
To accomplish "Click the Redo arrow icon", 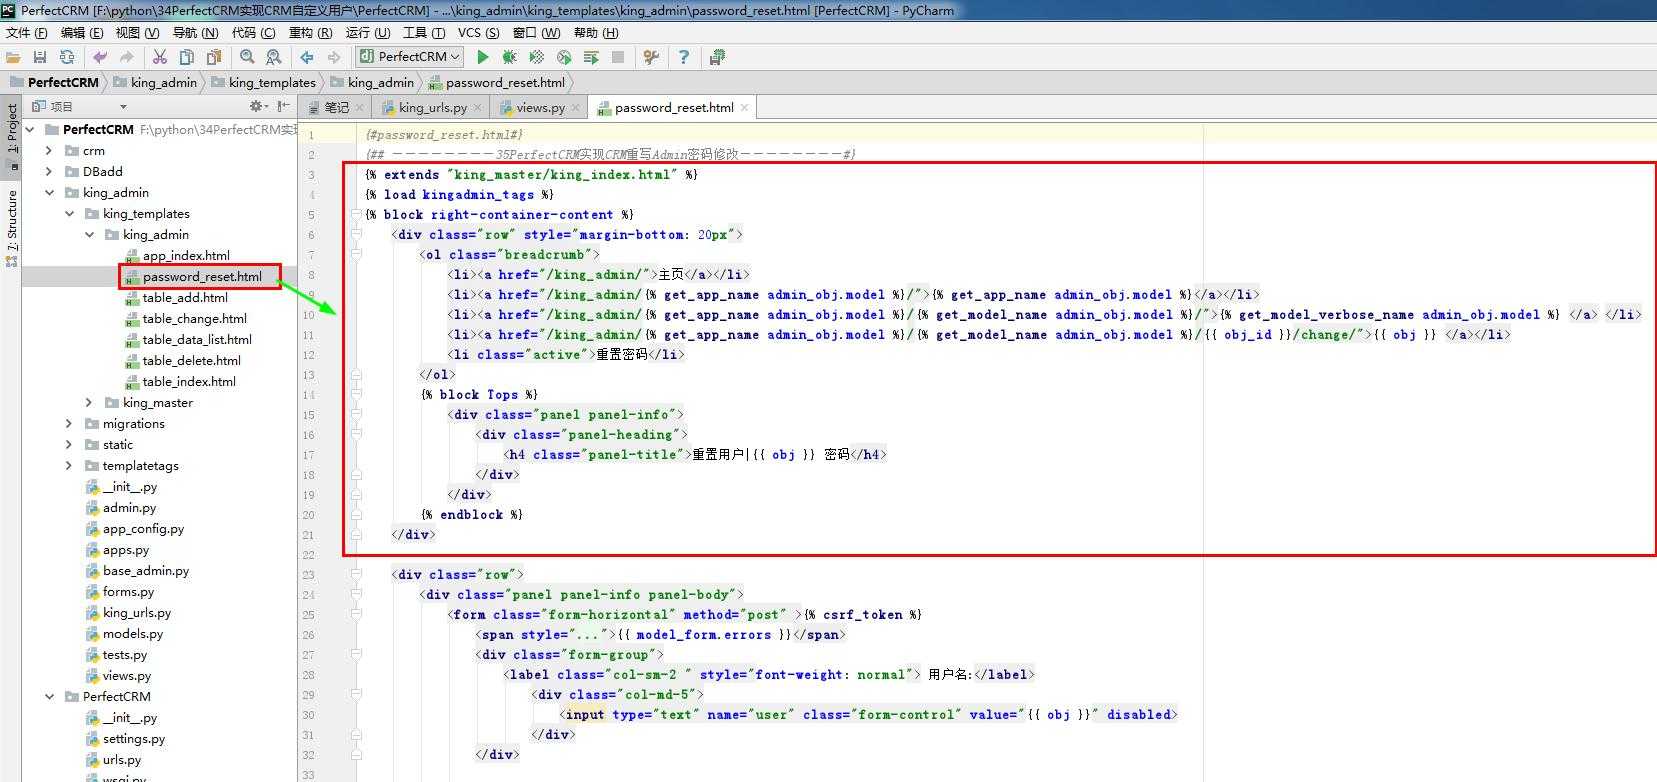I will tap(127, 57).
